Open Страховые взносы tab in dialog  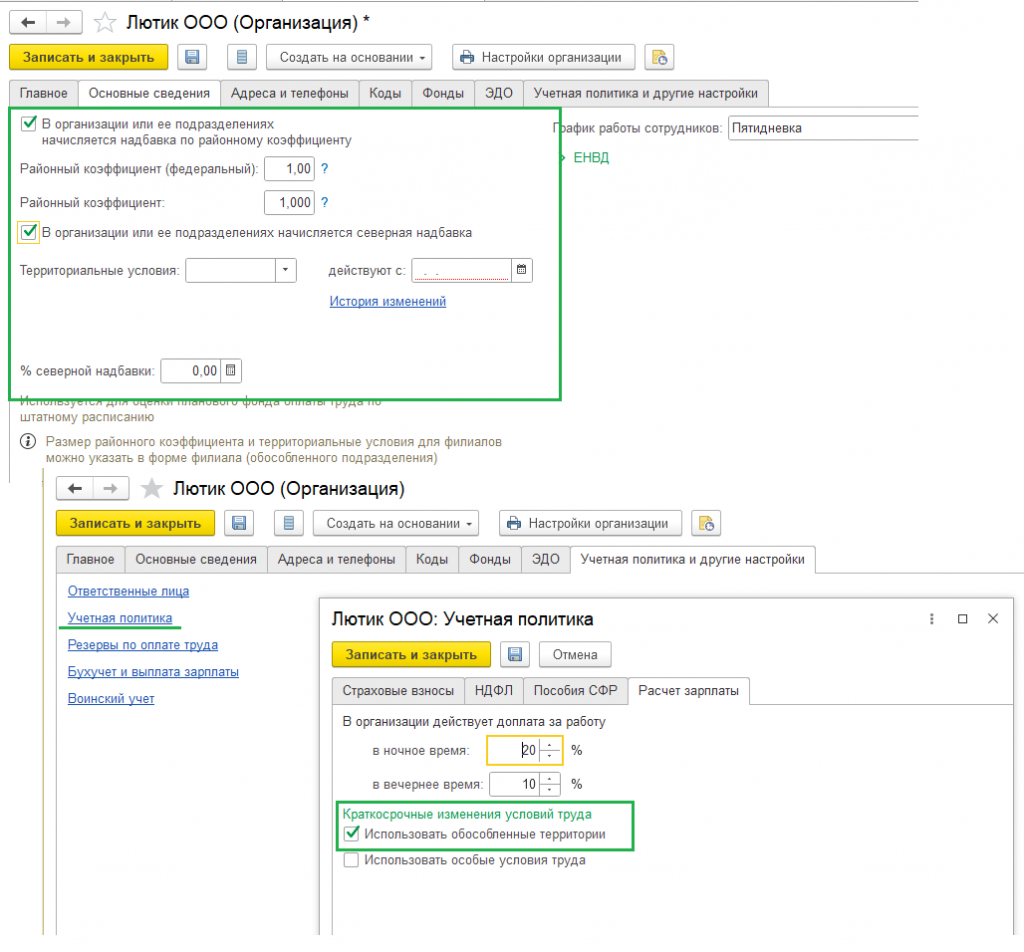tap(398, 691)
